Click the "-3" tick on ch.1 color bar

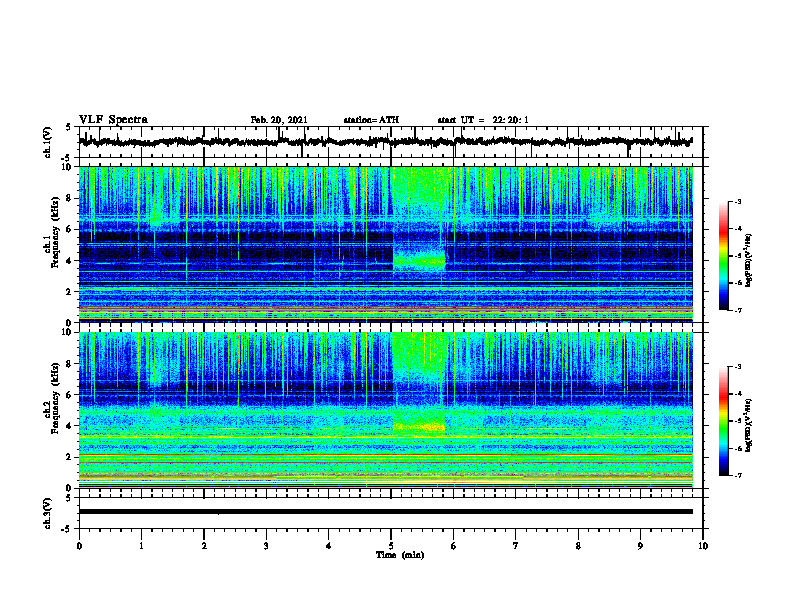738,201
